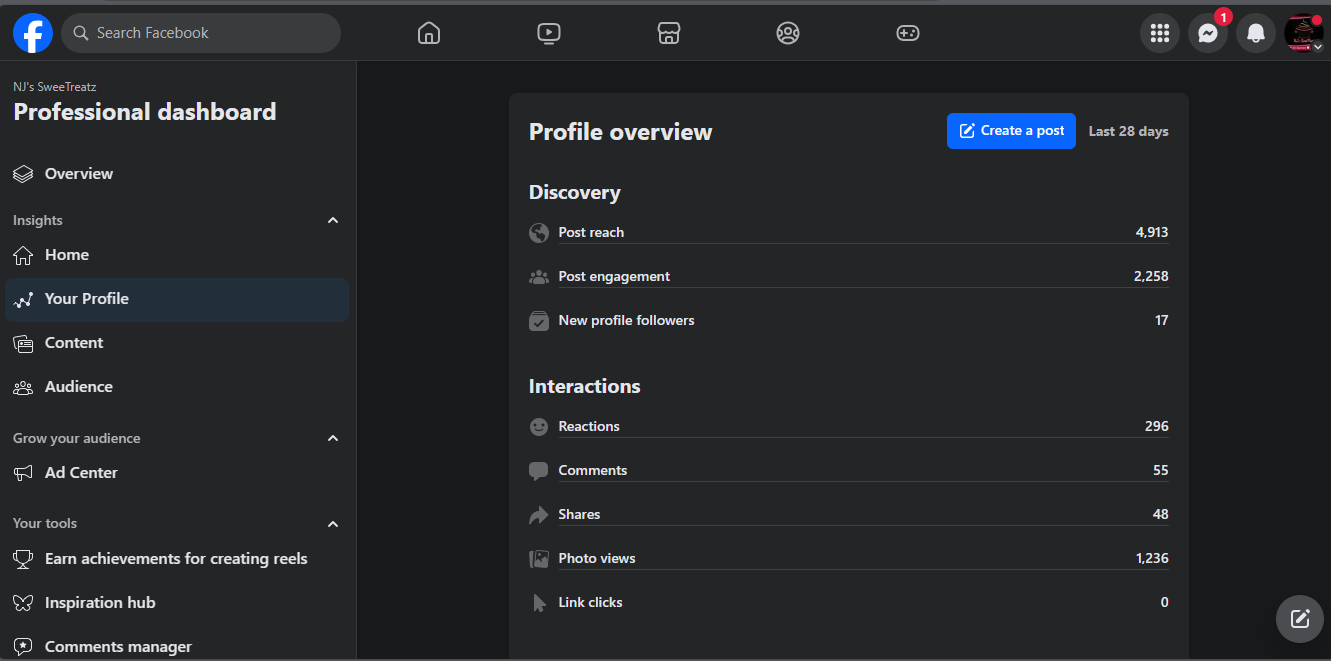Open the Photo views metric row
This screenshot has width=1331, height=661.
point(848,559)
